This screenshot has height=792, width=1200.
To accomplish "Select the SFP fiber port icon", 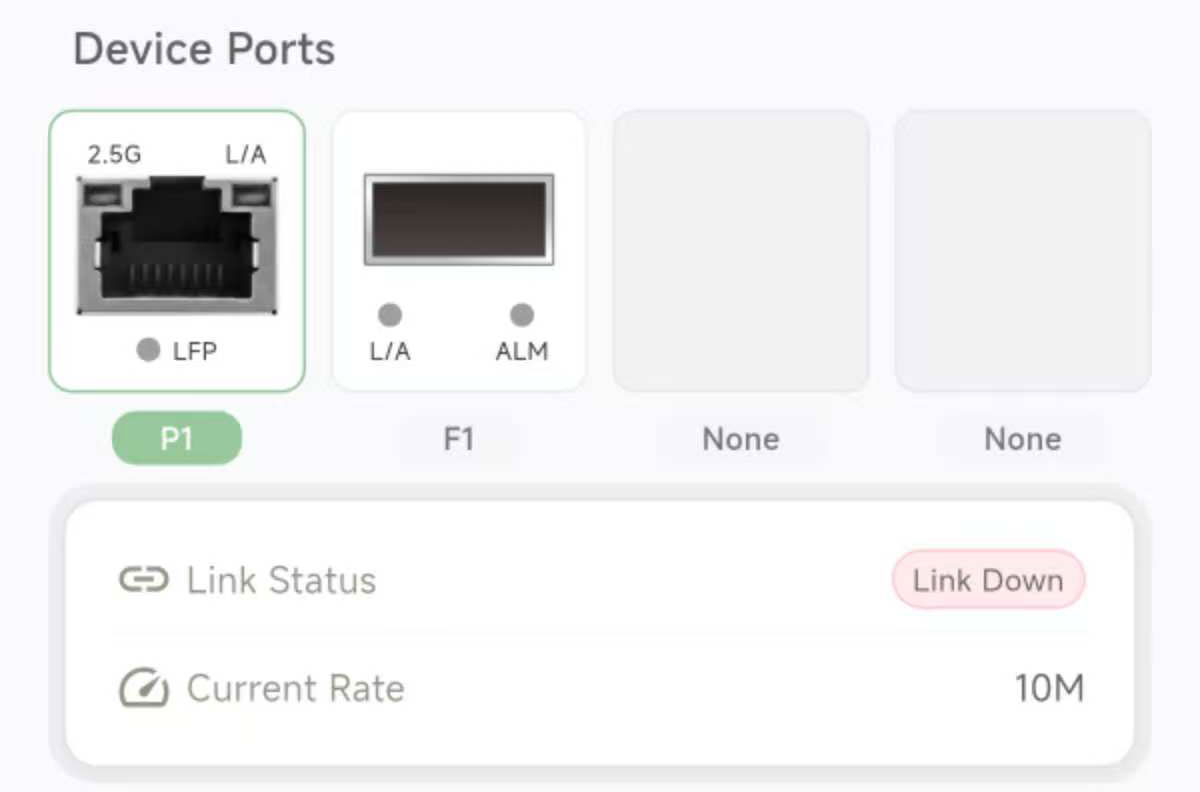I will [x=458, y=220].
